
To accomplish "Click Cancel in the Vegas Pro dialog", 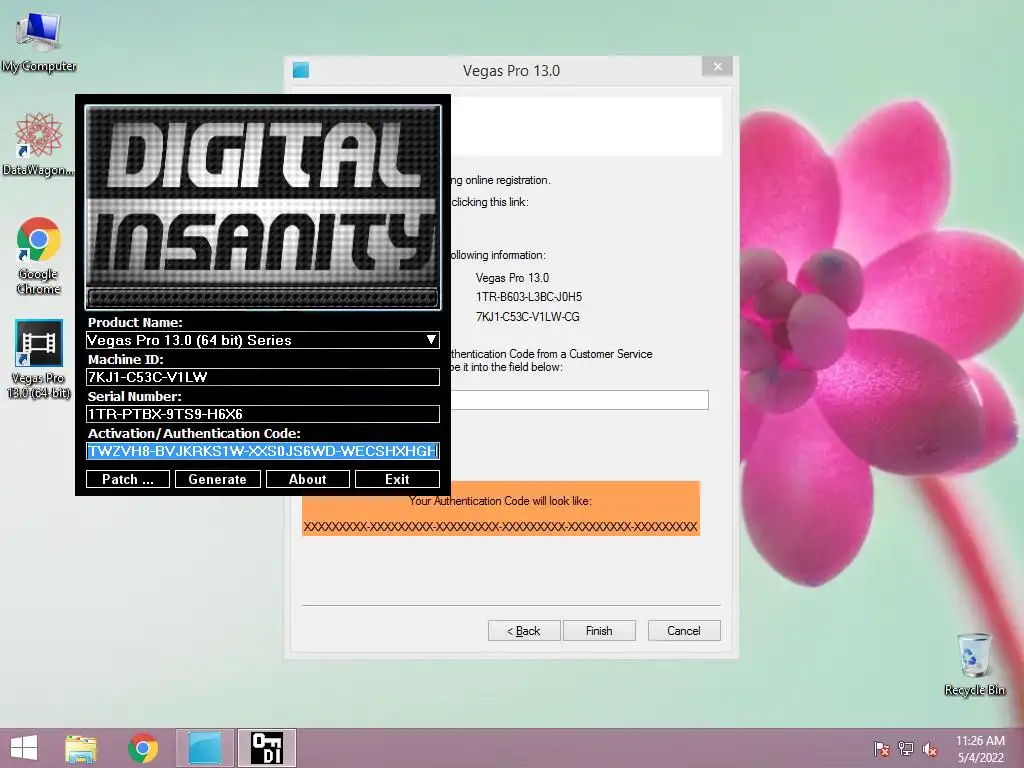I will [x=684, y=631].
